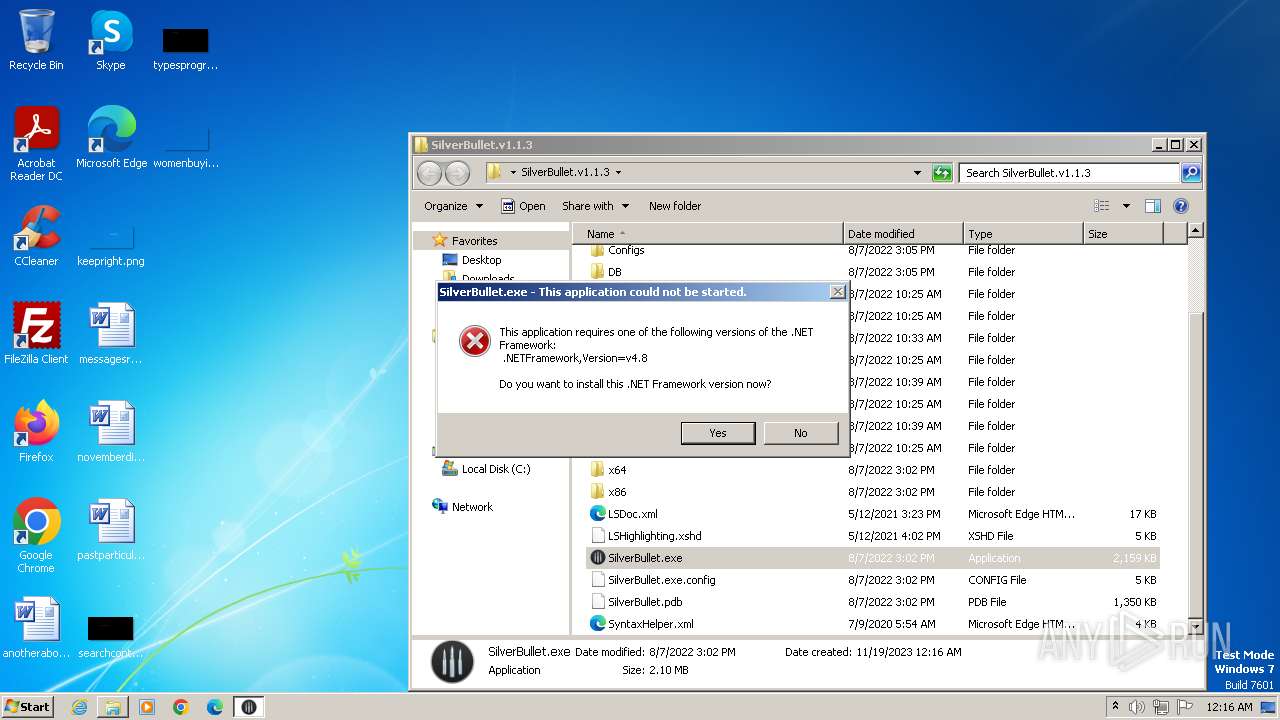This screenshot has width=1280, height=720.
Task: Open Acrobat Reader DC shortcut
Action: 36,144
